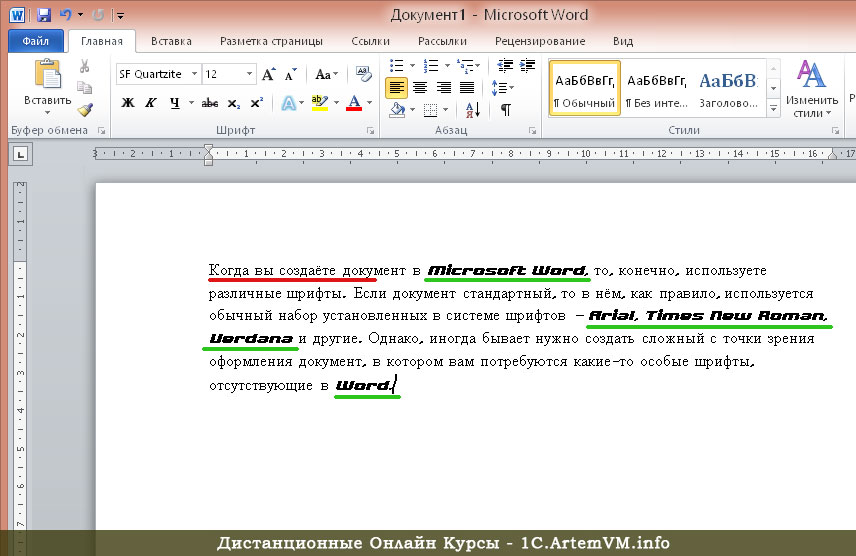This screenshot has width=856, height=556.
Task: Open the Ссылки tab
Action: click(370, 41)
